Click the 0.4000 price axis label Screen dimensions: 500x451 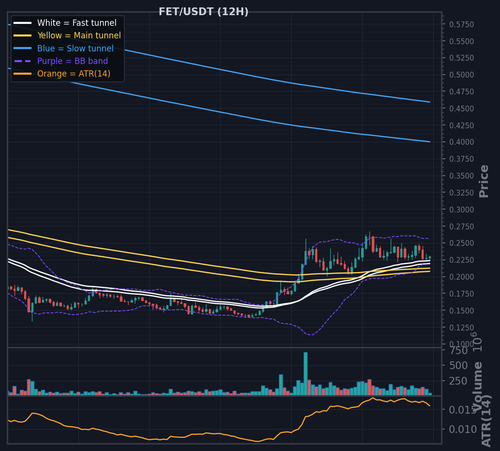461,142
